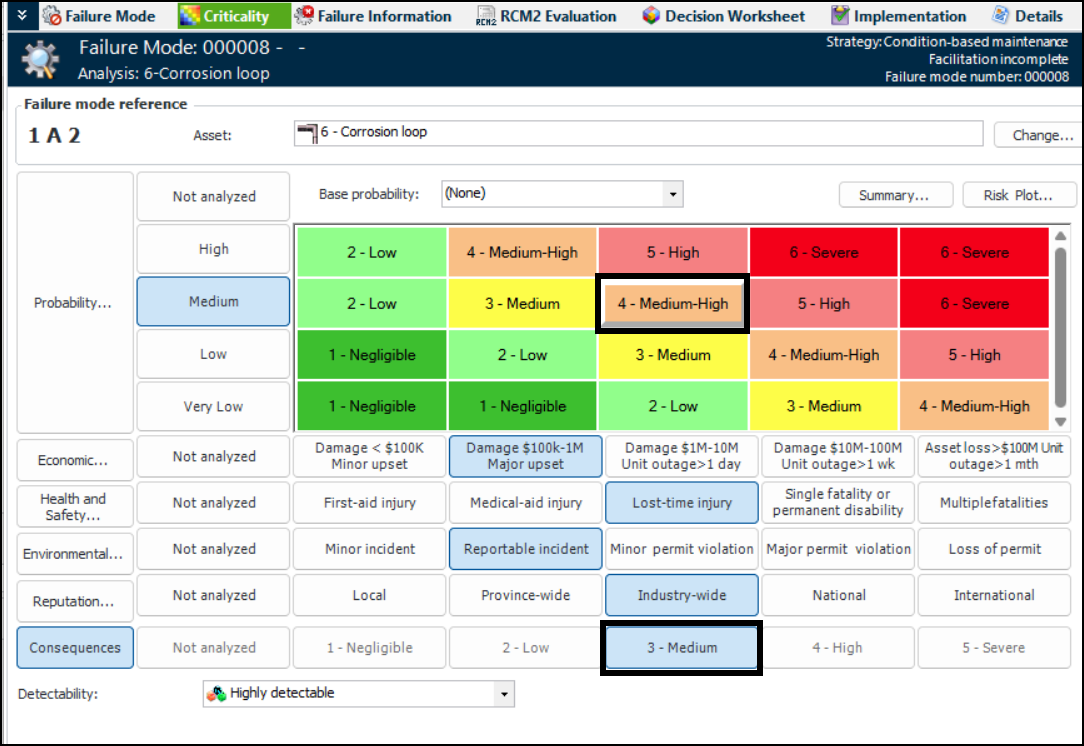
Task: Click the Implementation tab icon
Action: pos(840,16)
